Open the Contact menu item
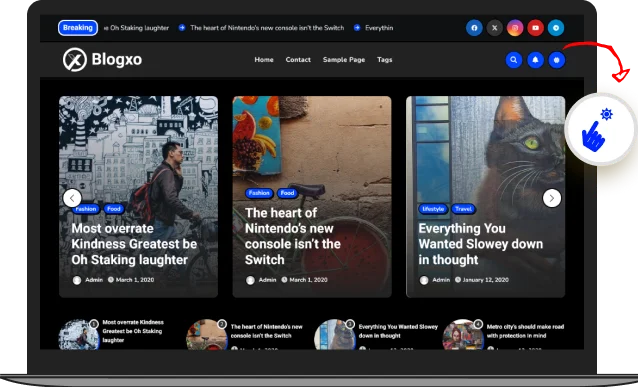The width and height of the screenshot is (638, 387). [298, 59]
